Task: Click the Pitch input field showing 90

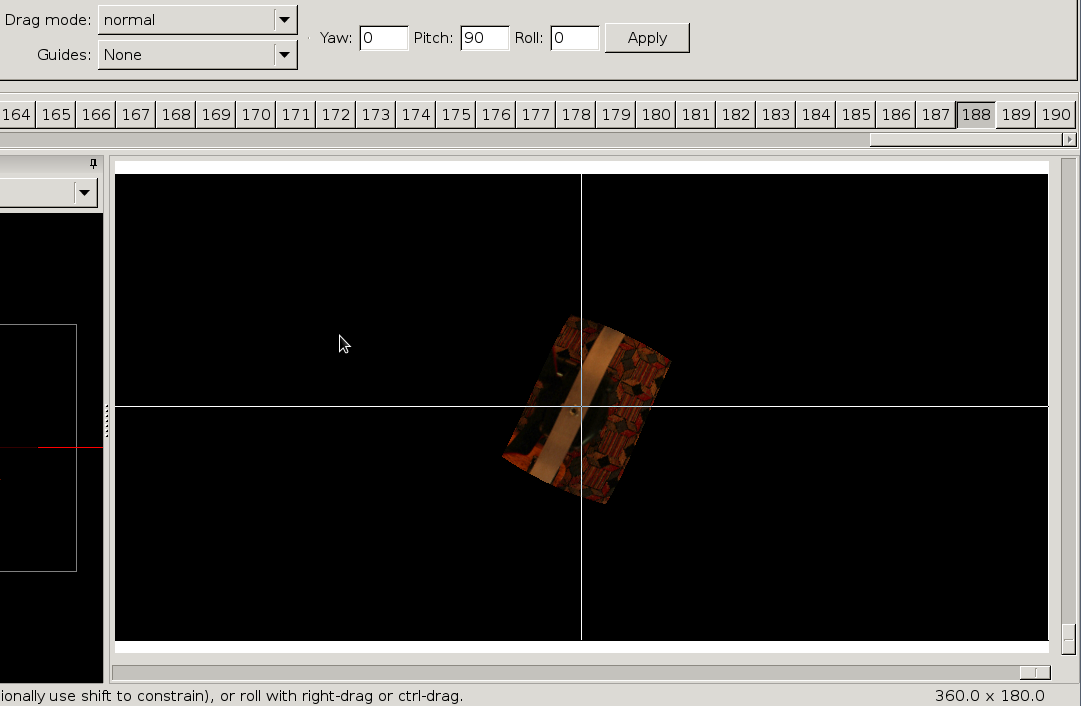Action: tap(484, 37)
